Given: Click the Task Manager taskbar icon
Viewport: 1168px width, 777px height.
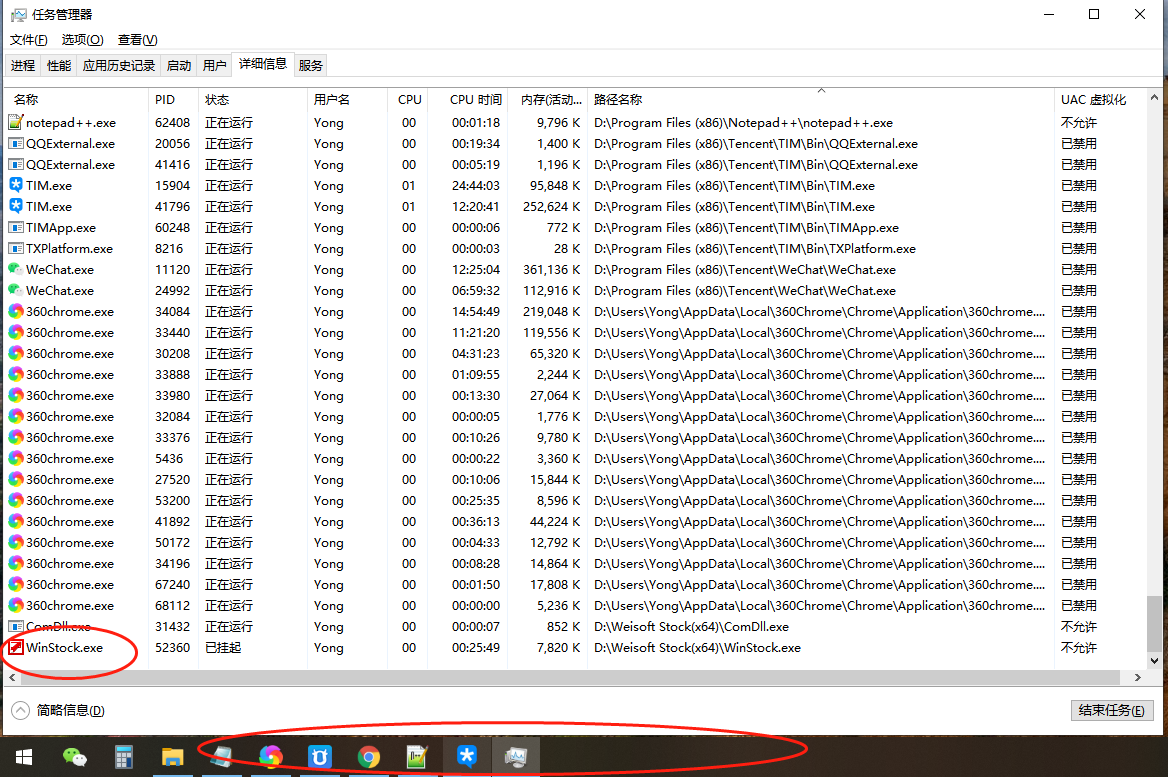Looking at the screenshot, I should [515, 757].
